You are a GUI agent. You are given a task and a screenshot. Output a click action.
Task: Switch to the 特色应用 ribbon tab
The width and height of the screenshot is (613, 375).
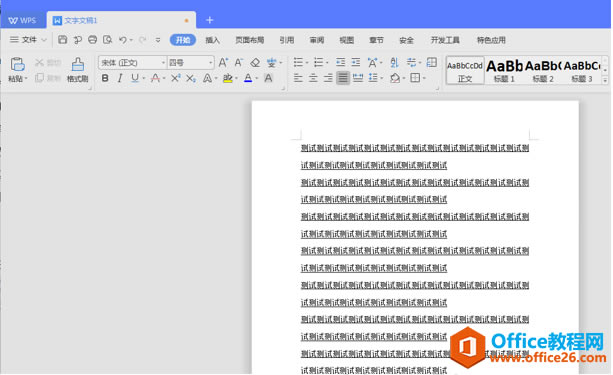491,40
